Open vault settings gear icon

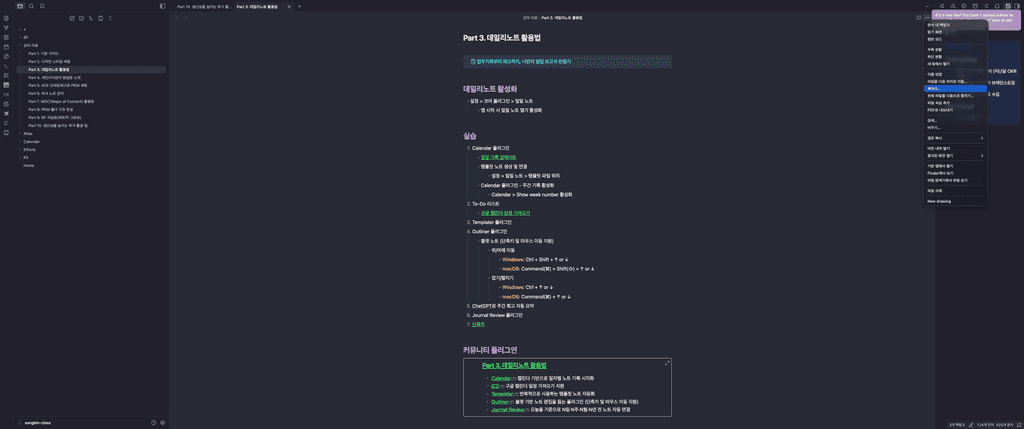tap(163, 422)
